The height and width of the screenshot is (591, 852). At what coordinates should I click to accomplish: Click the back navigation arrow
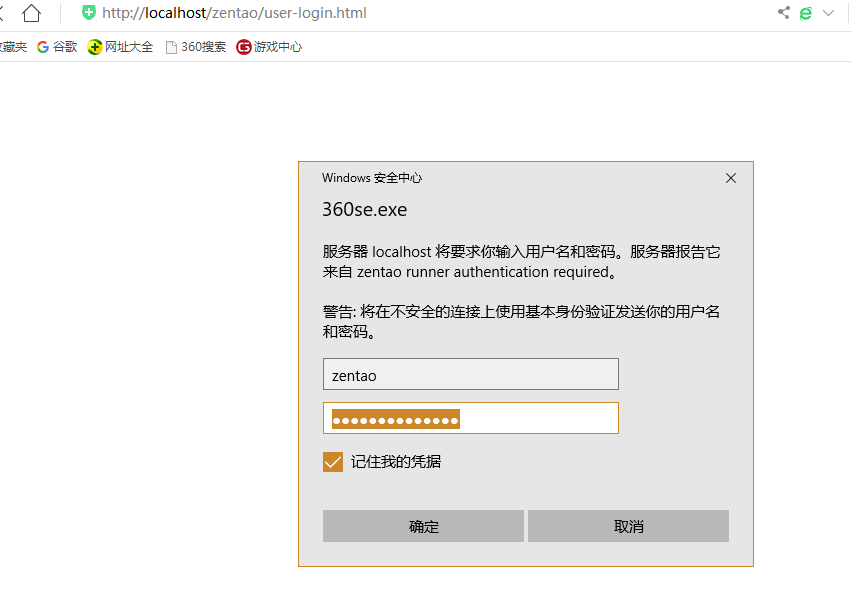3,13
